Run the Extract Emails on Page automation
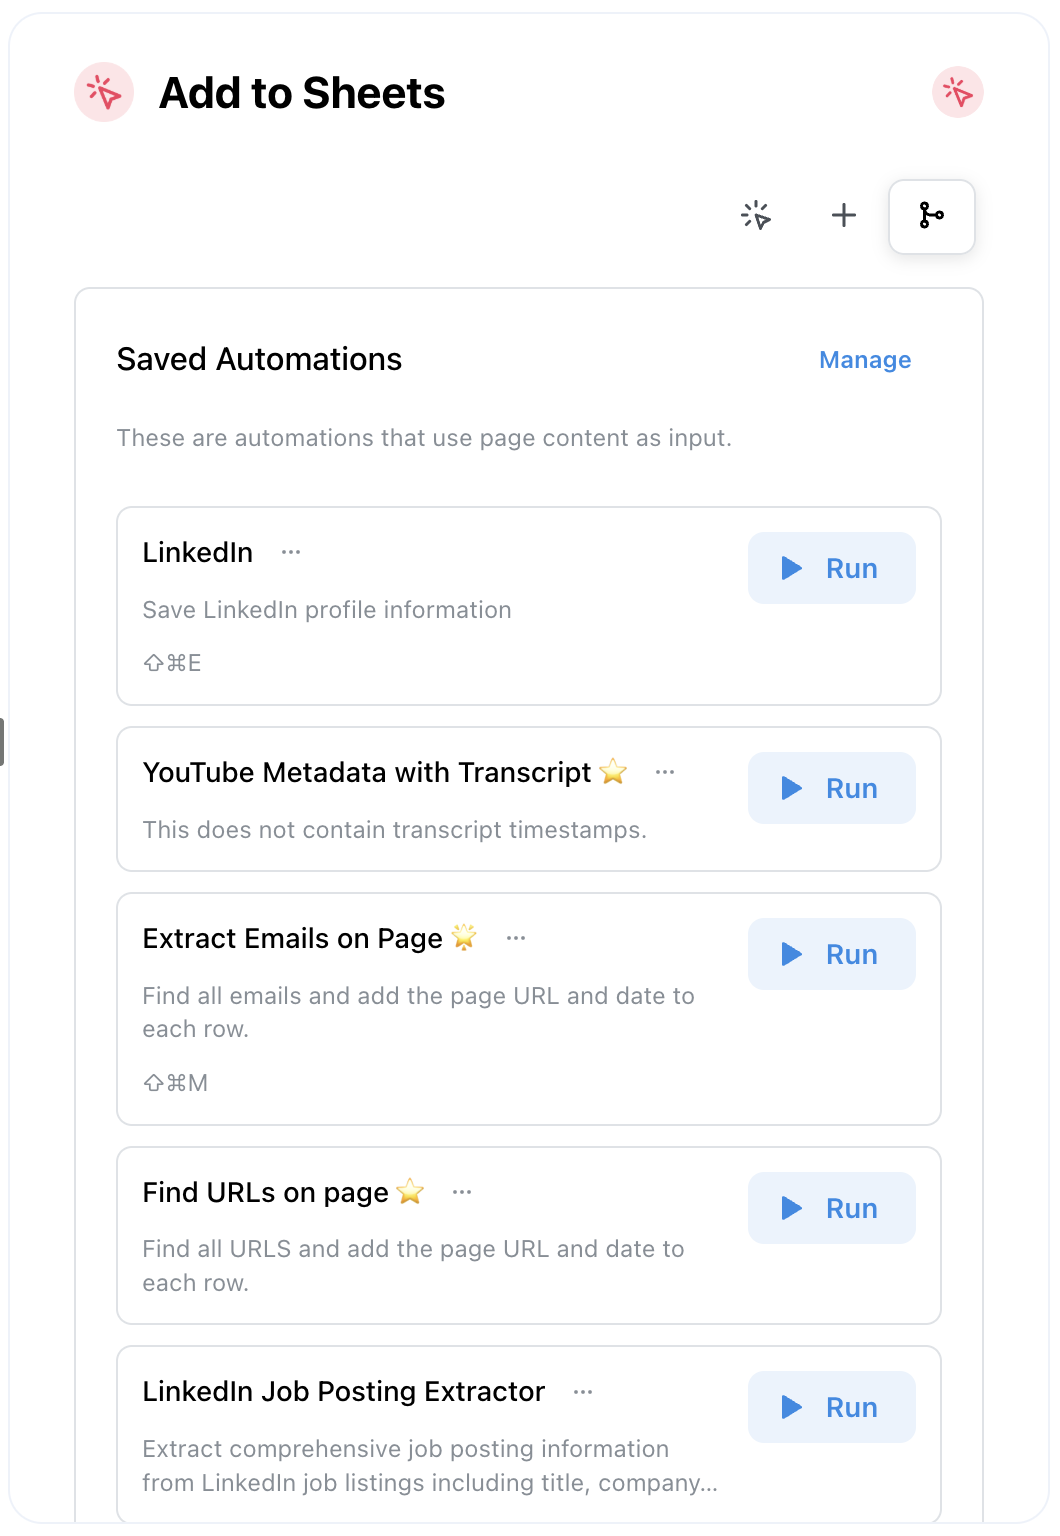Image resolution: width=1060 pixels, height=1536 pixels. click(831, 954)
